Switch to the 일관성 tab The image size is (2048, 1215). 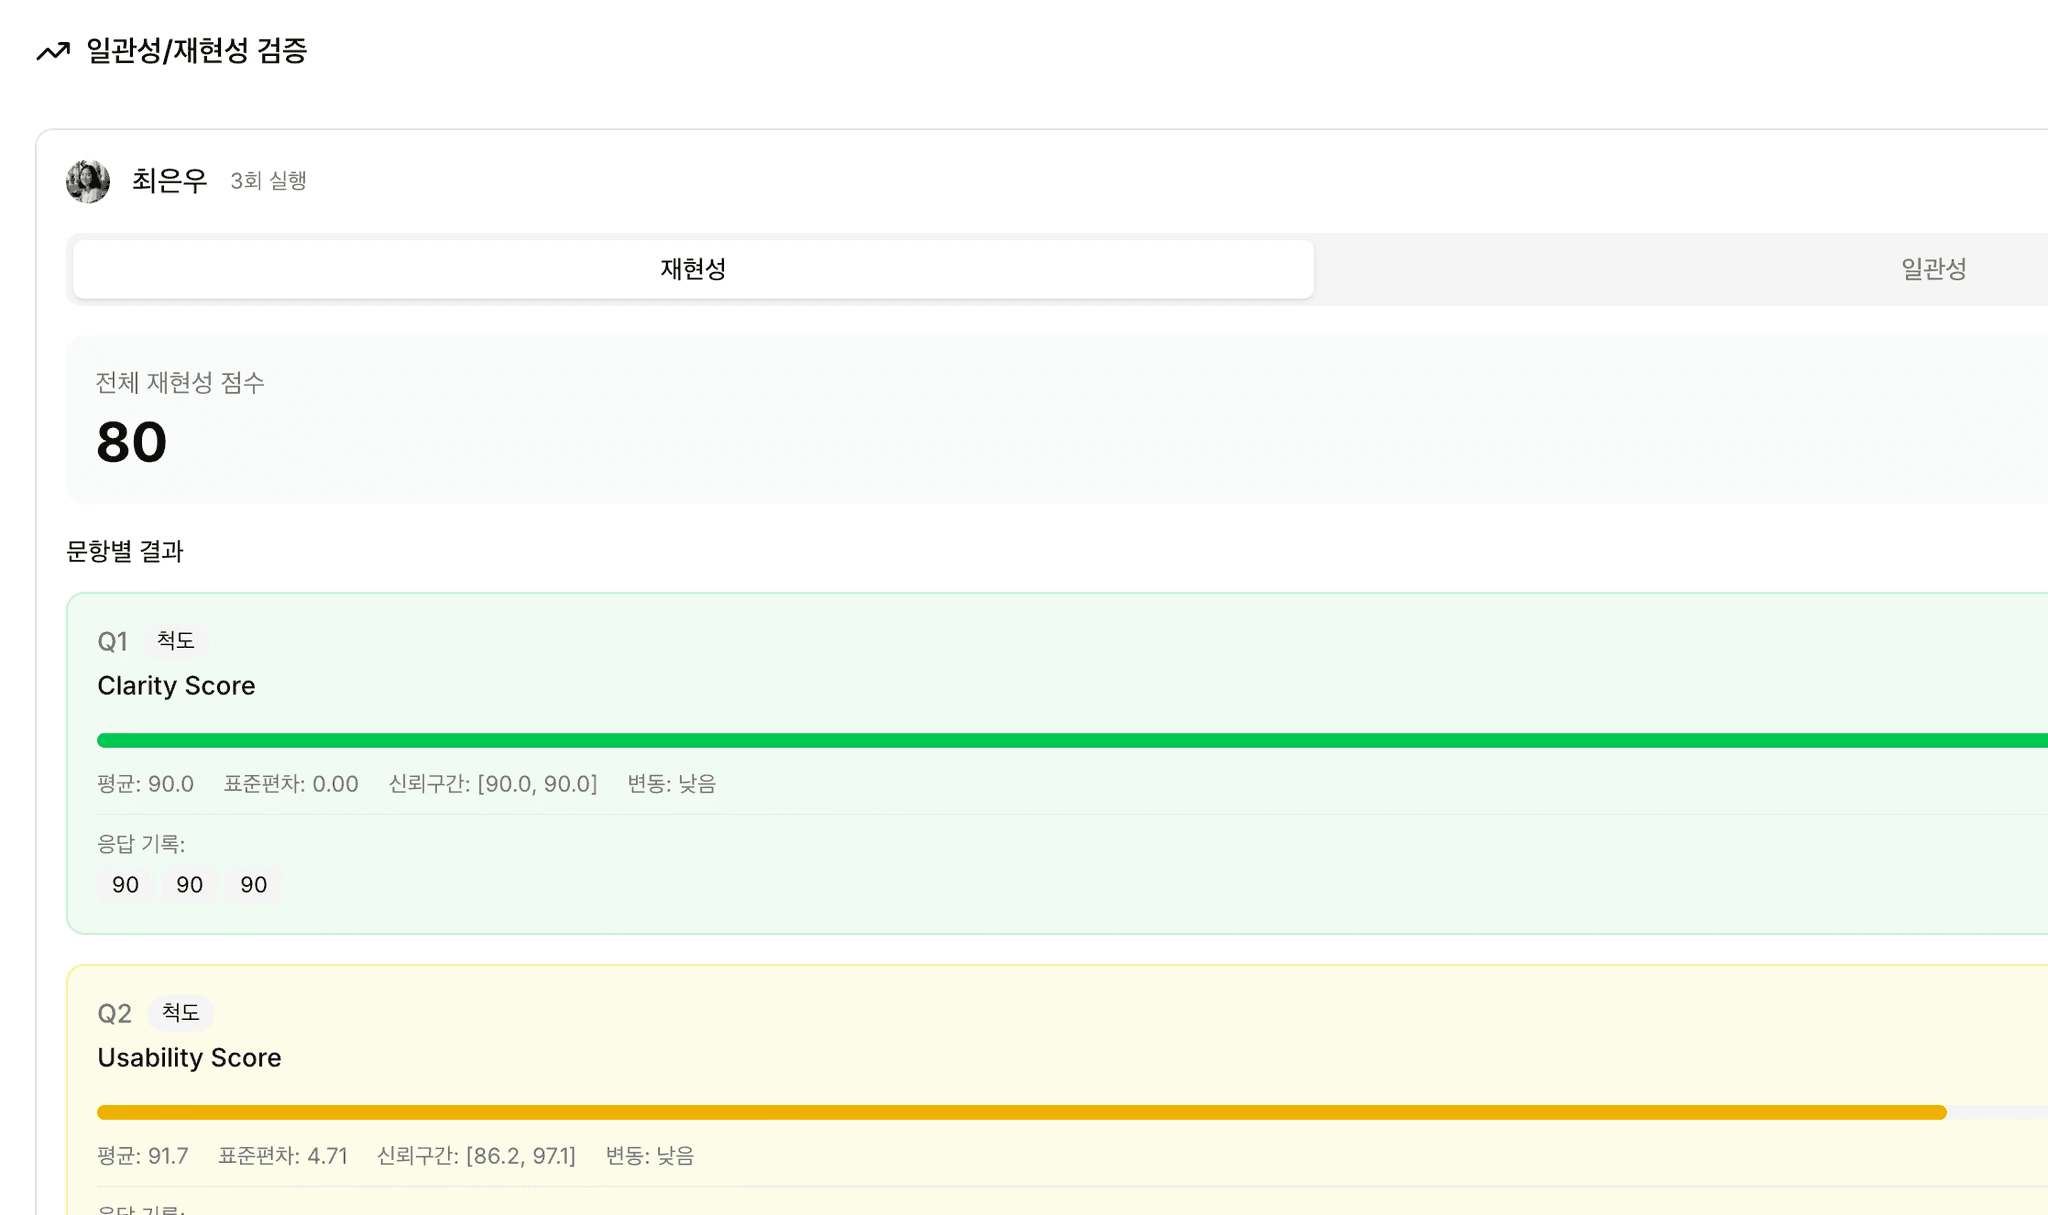point(1932,269)
